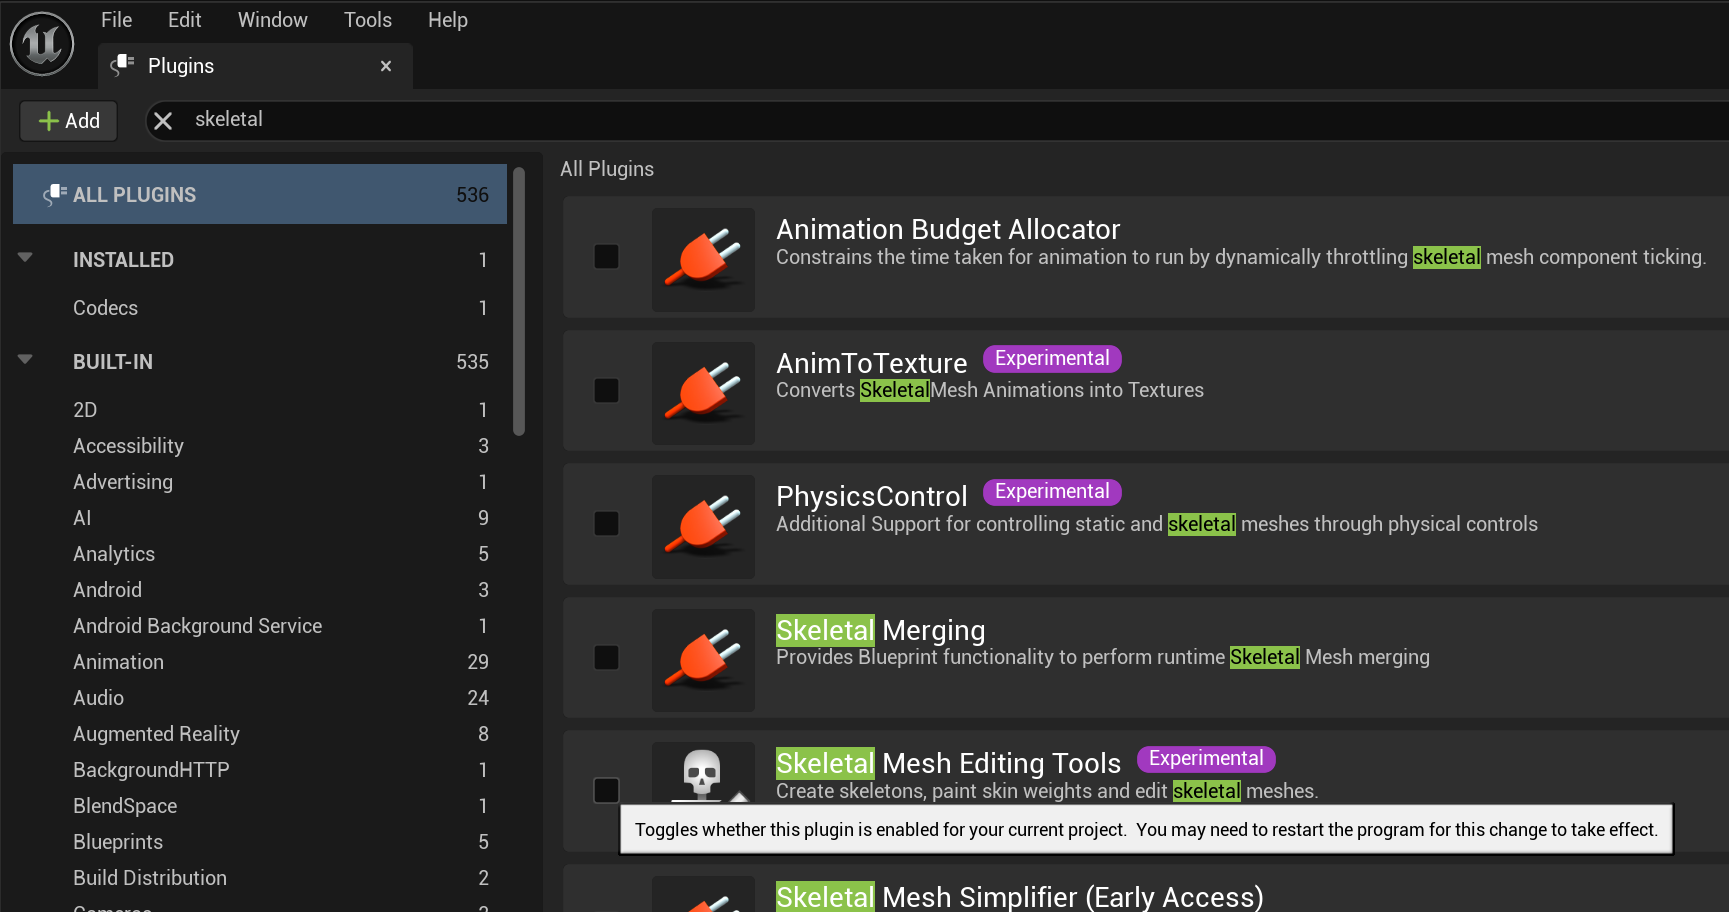Click the Skeletal Merging plugin title

pos(881,630)
